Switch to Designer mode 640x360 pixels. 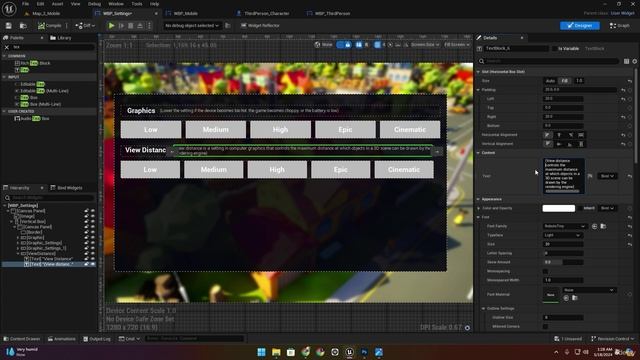pyautogui.click(x=580, y=25)
